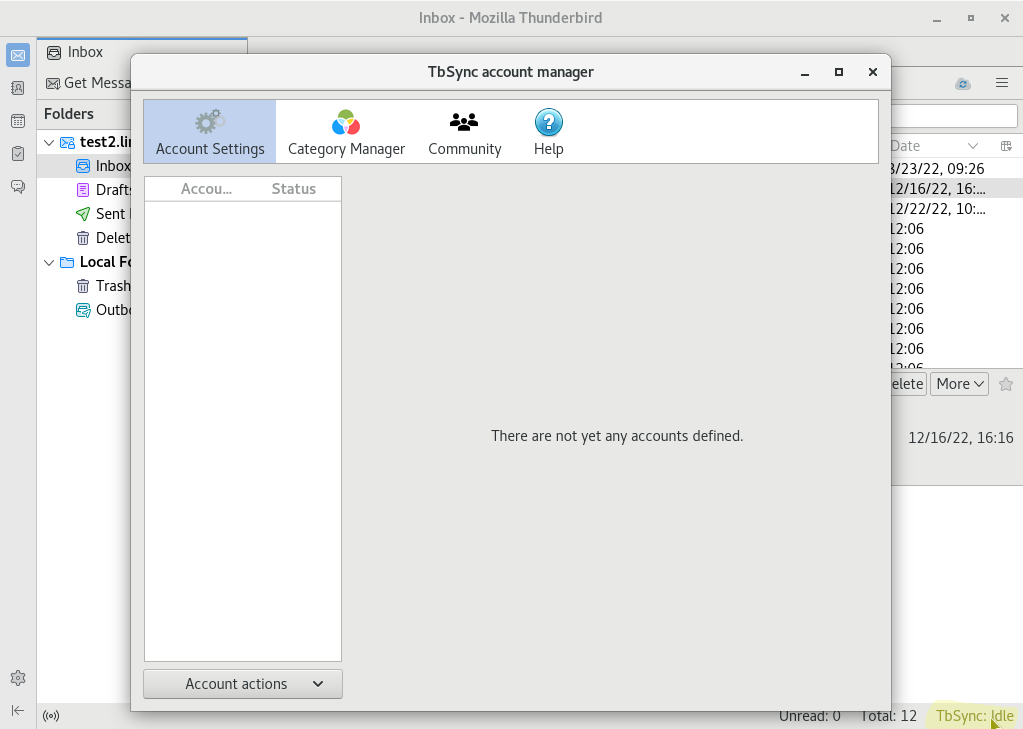Click the Get Messages button

pos(88,83)
